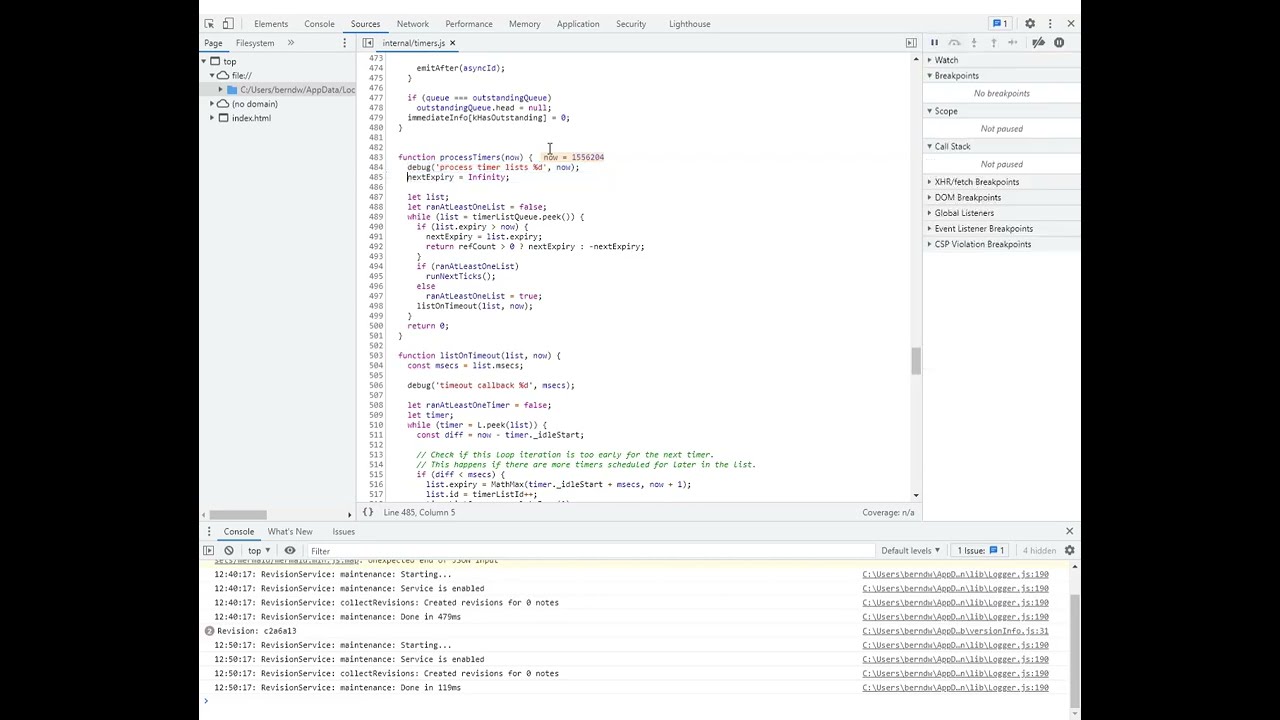The height and width of the screenshot is (720, 1280).
Task: Open the Memory panel
Action: pyautogui.click(x=524, y=24)
